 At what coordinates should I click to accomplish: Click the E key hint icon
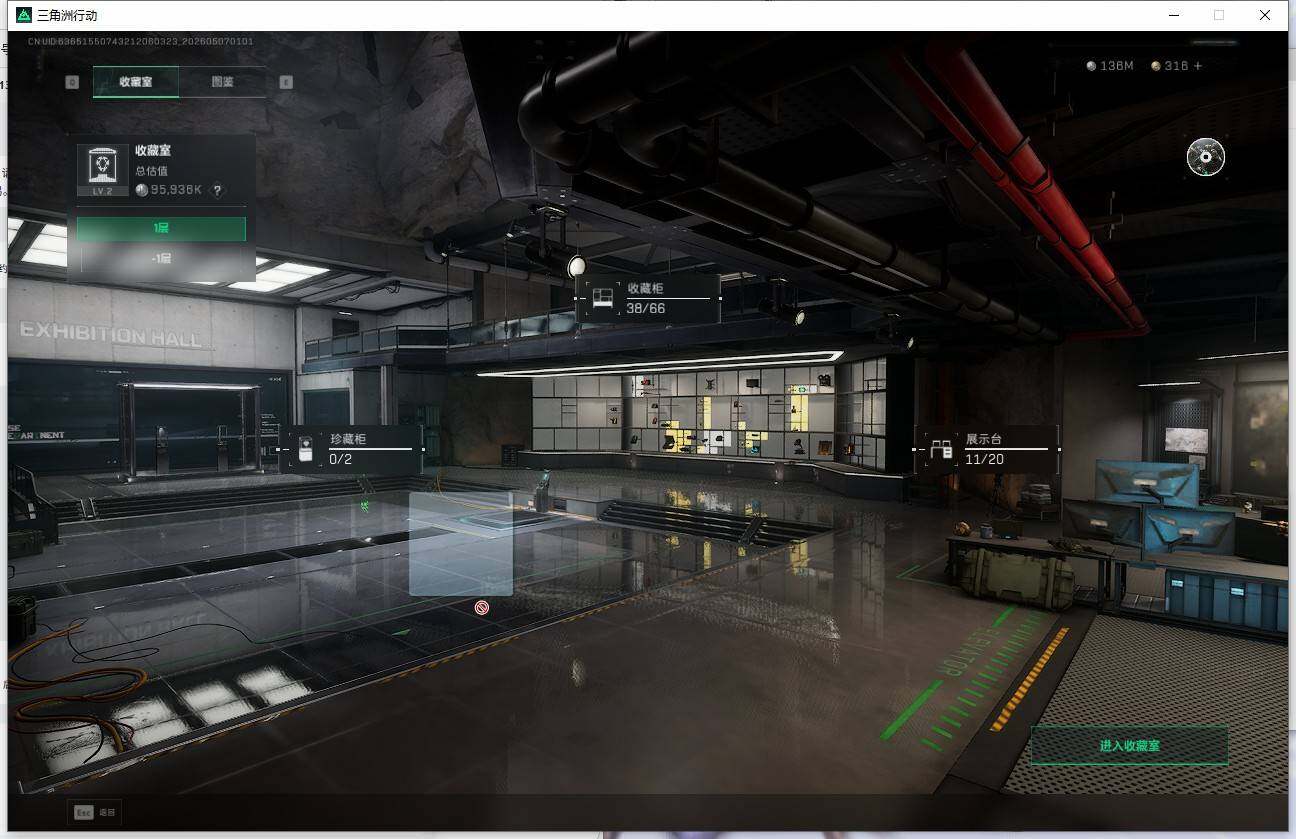coord(286,82)
